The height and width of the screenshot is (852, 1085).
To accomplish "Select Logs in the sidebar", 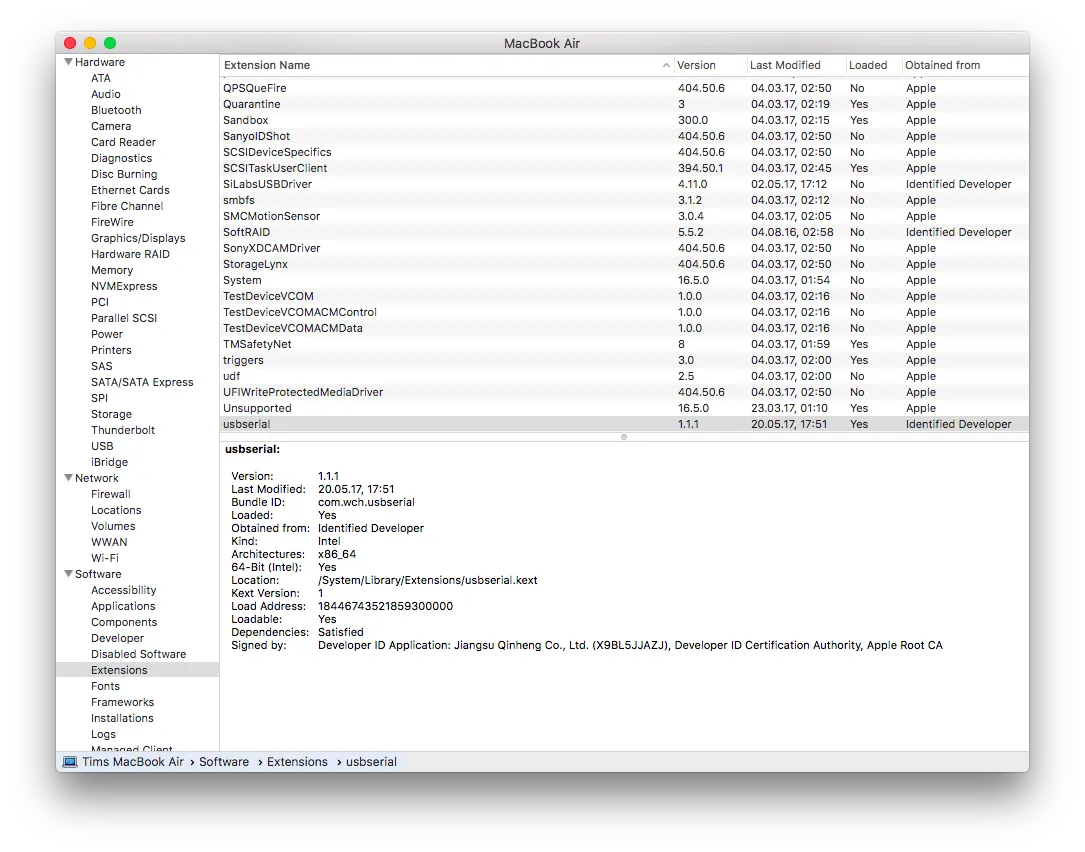I will [103, 734].
